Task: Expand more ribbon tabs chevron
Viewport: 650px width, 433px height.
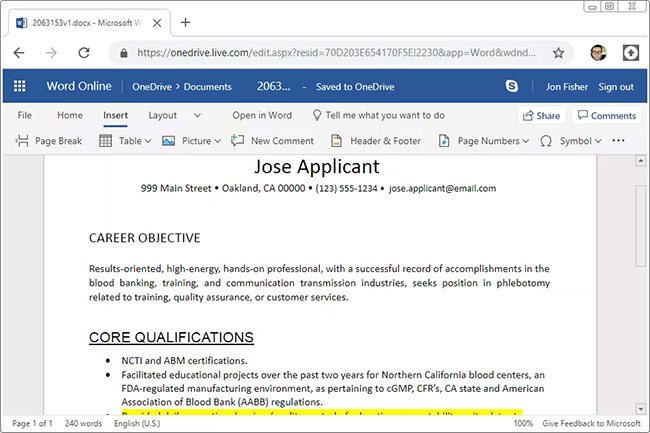Action: pyautogui.click(x=197, y=116)
